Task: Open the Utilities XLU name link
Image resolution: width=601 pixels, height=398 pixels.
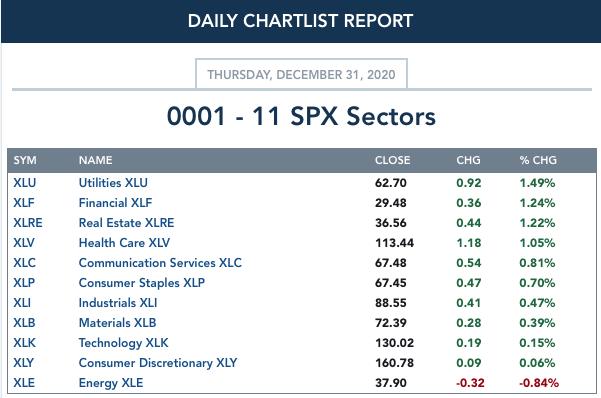Action: click(x=113, y=183)
